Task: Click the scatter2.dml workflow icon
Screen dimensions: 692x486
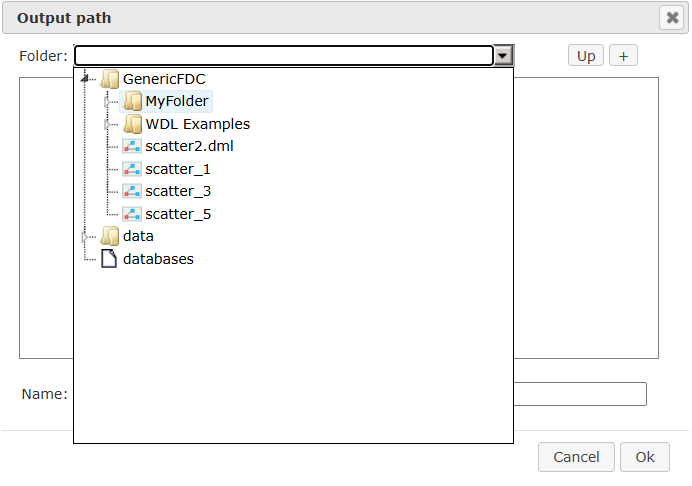Action: pyautogui.click(x=132, y=146)
